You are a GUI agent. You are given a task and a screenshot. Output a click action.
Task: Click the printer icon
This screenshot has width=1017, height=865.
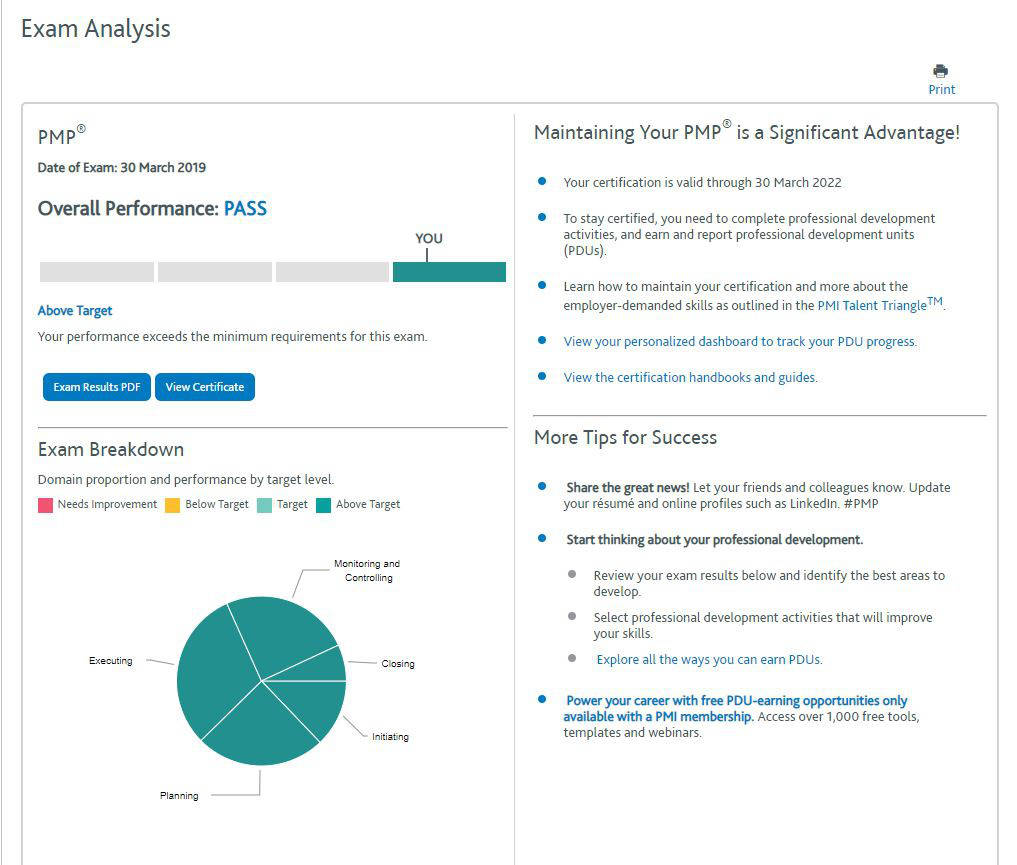click(x=940, y=71)
